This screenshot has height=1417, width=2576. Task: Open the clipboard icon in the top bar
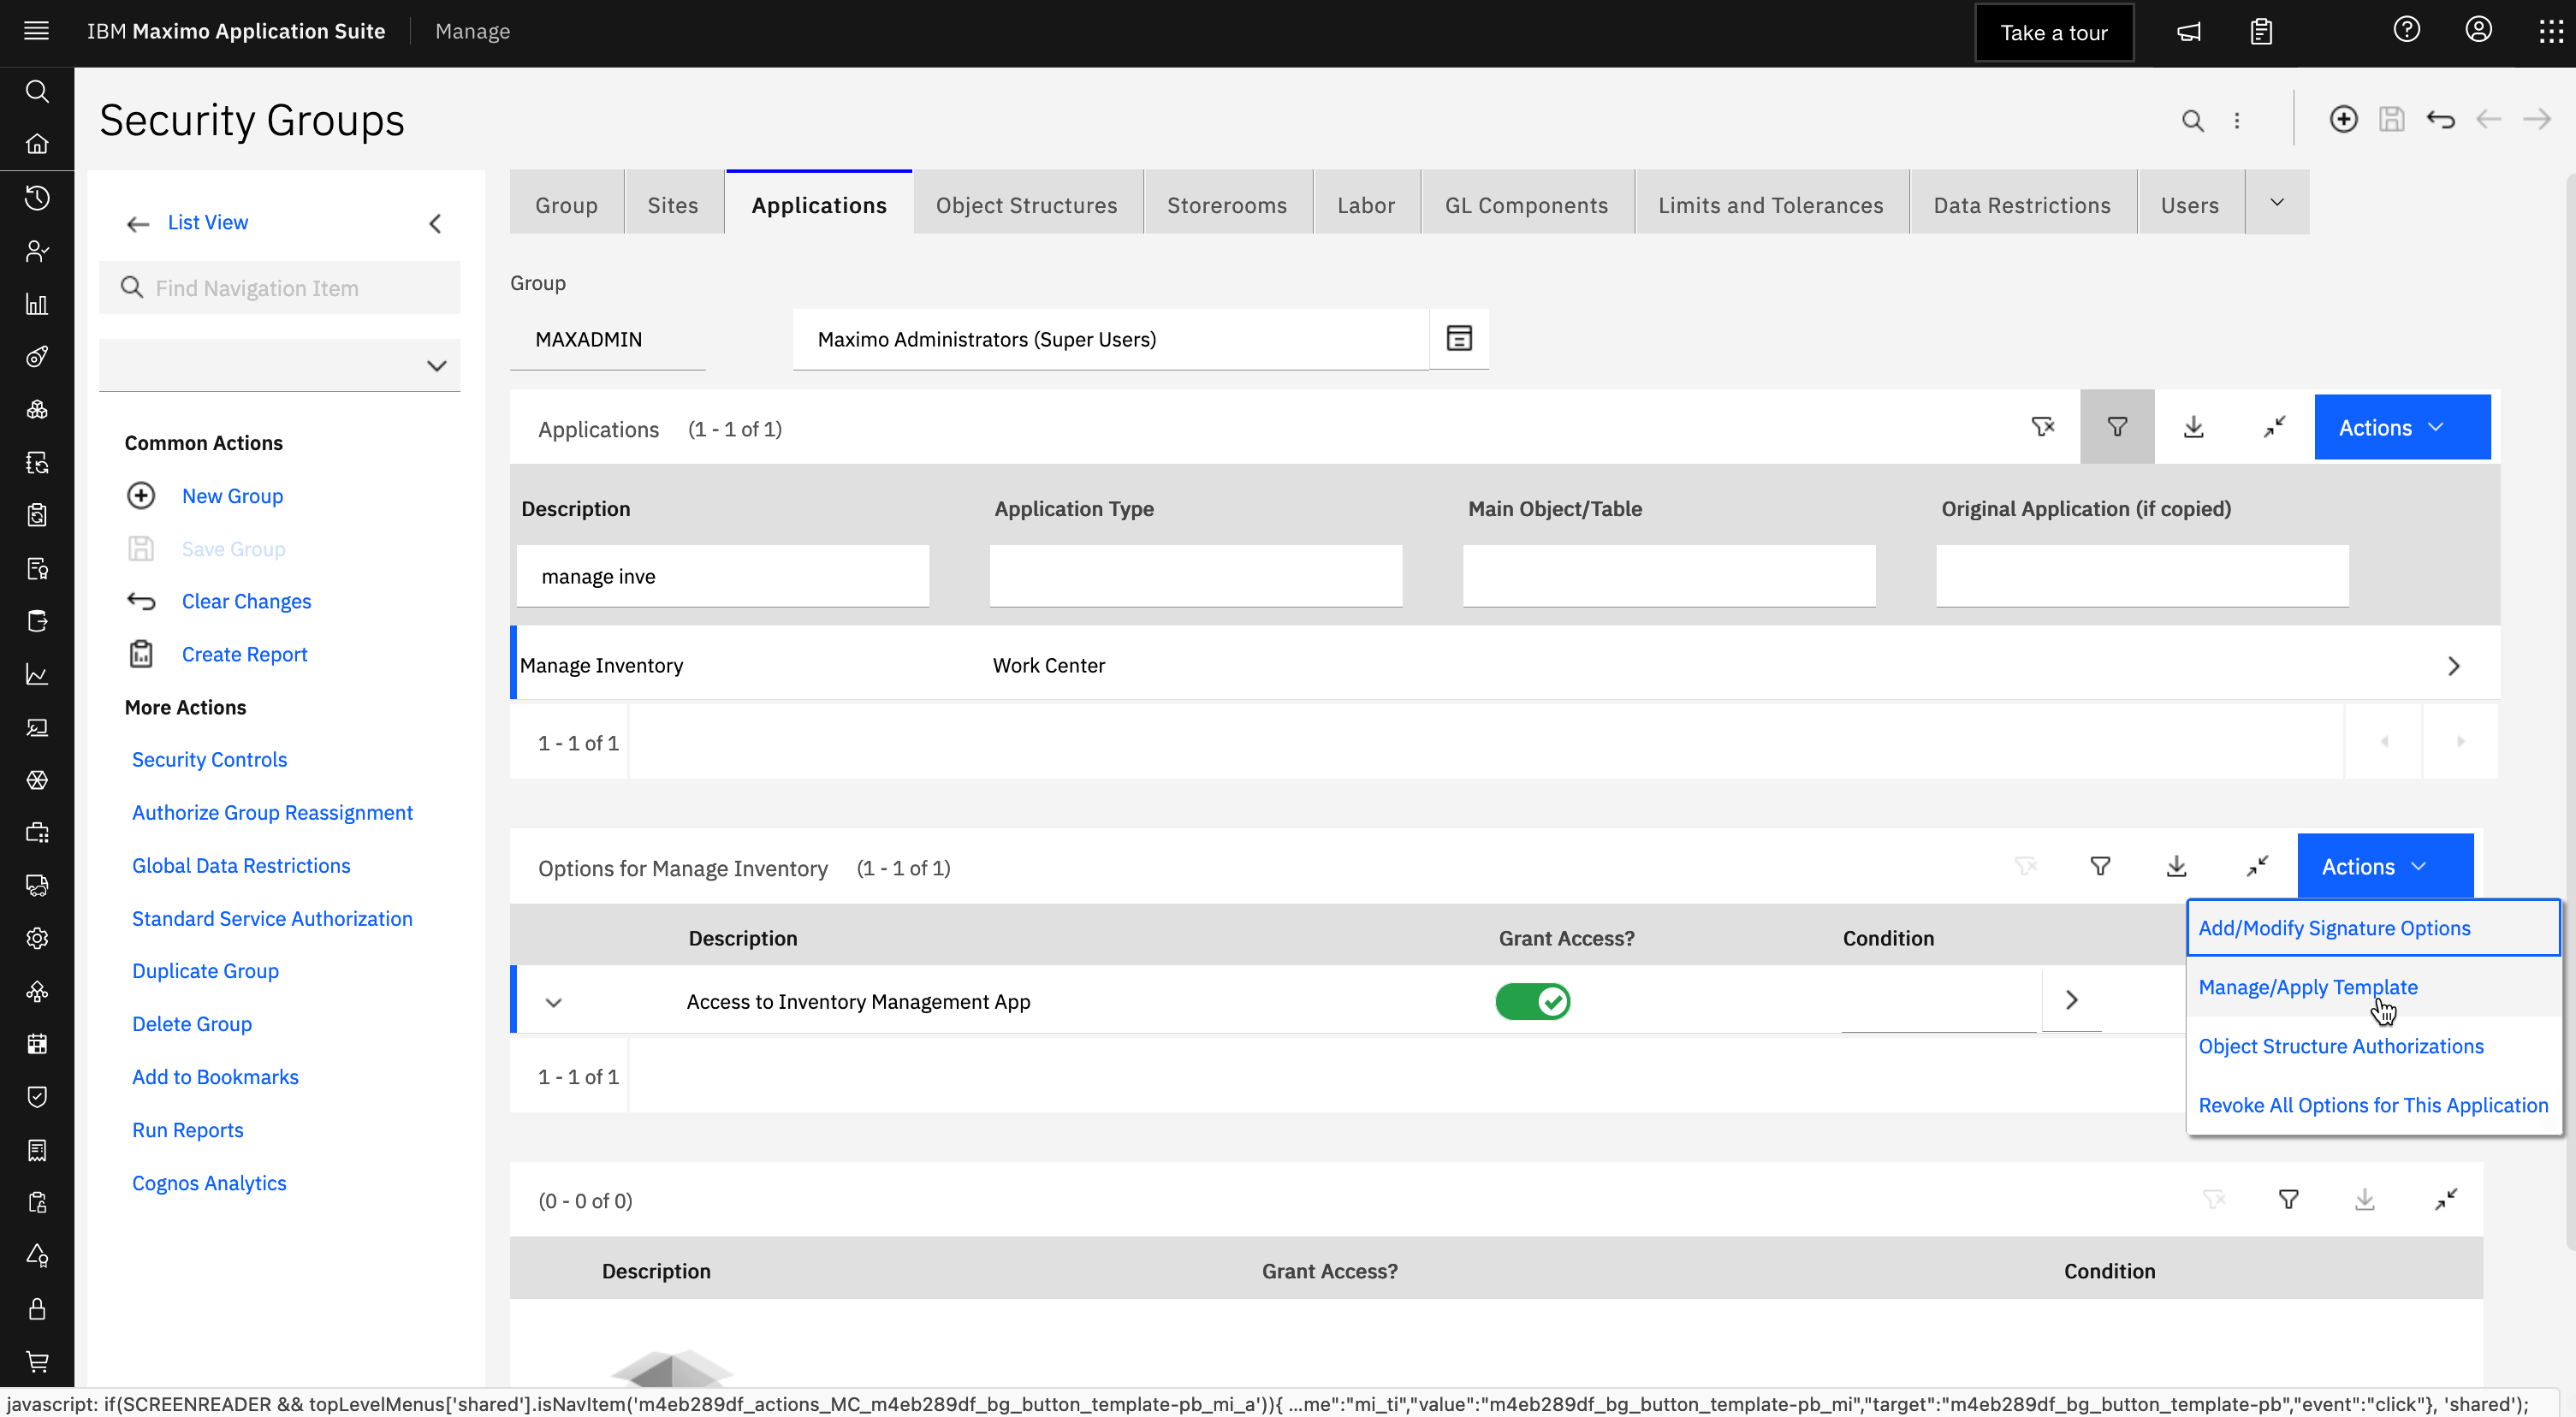coord(2262,31)
